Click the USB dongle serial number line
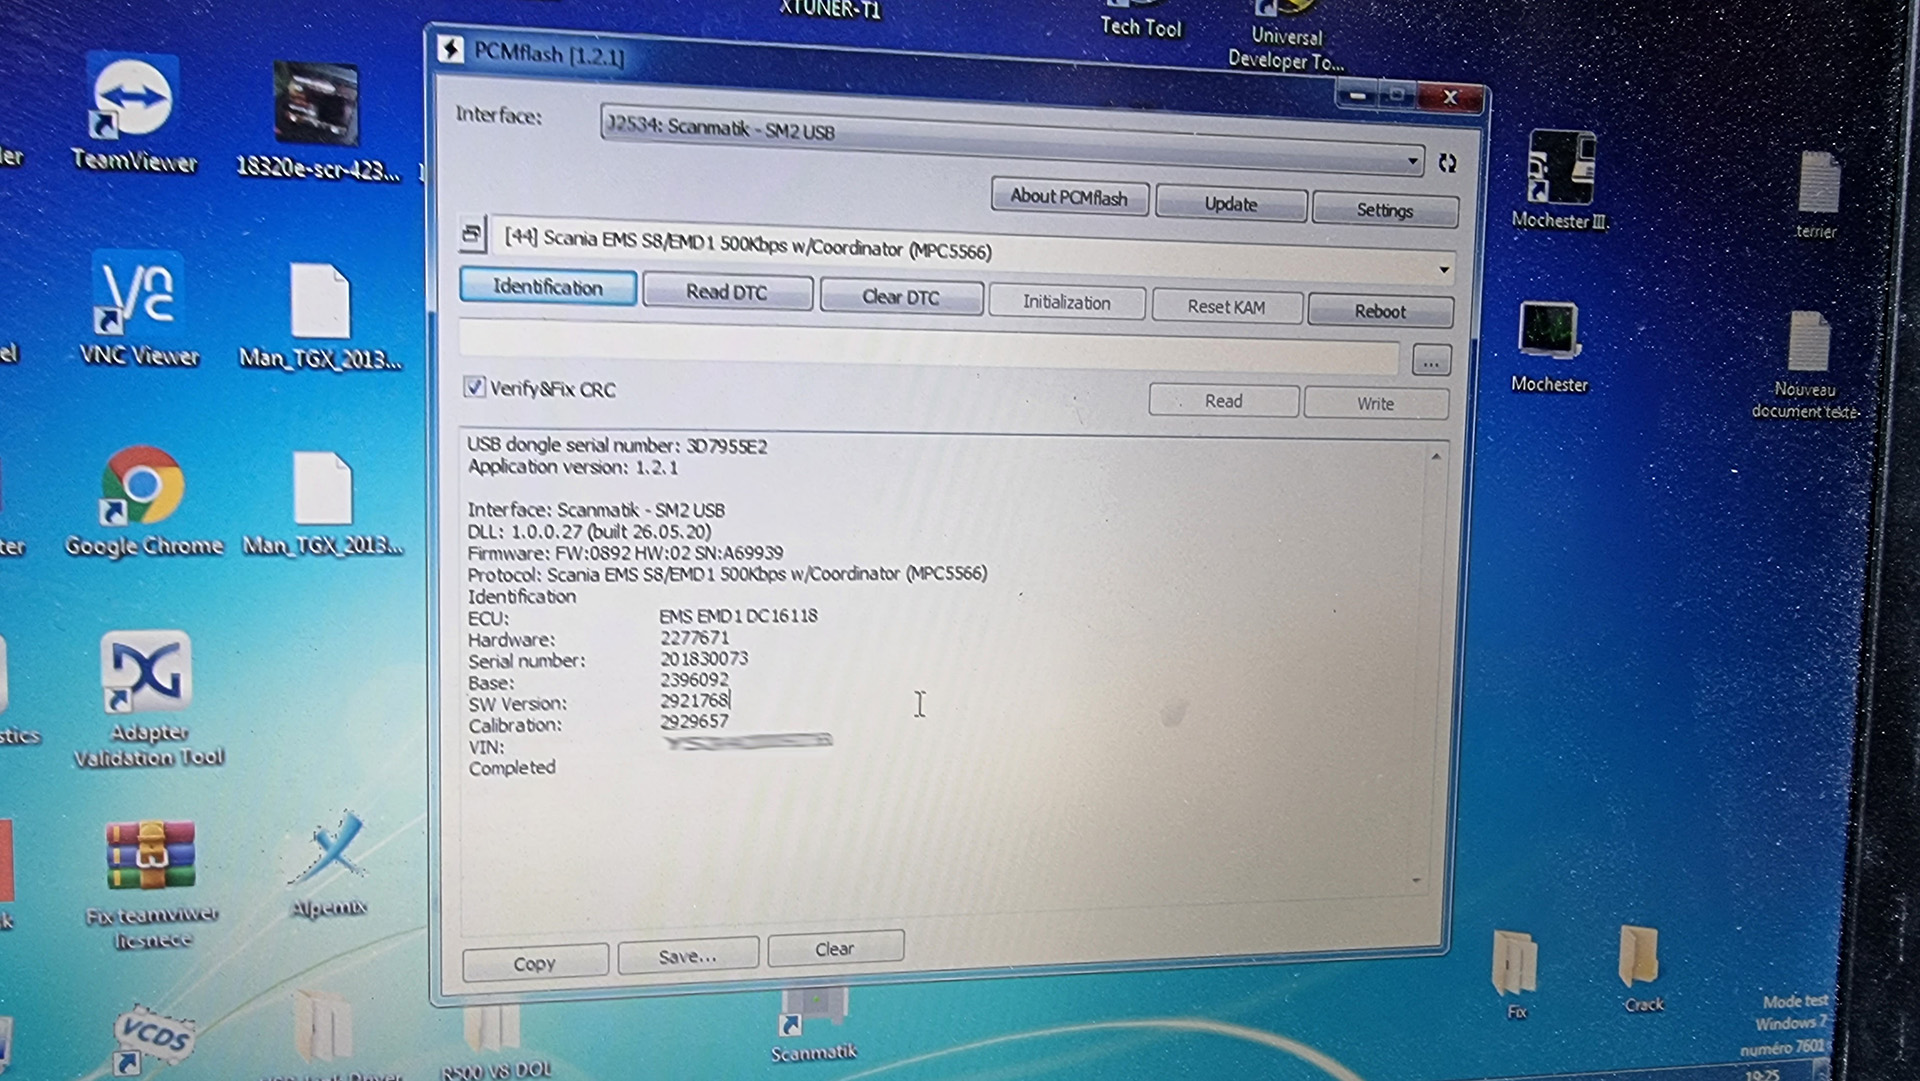 click(x=617, y=445)
